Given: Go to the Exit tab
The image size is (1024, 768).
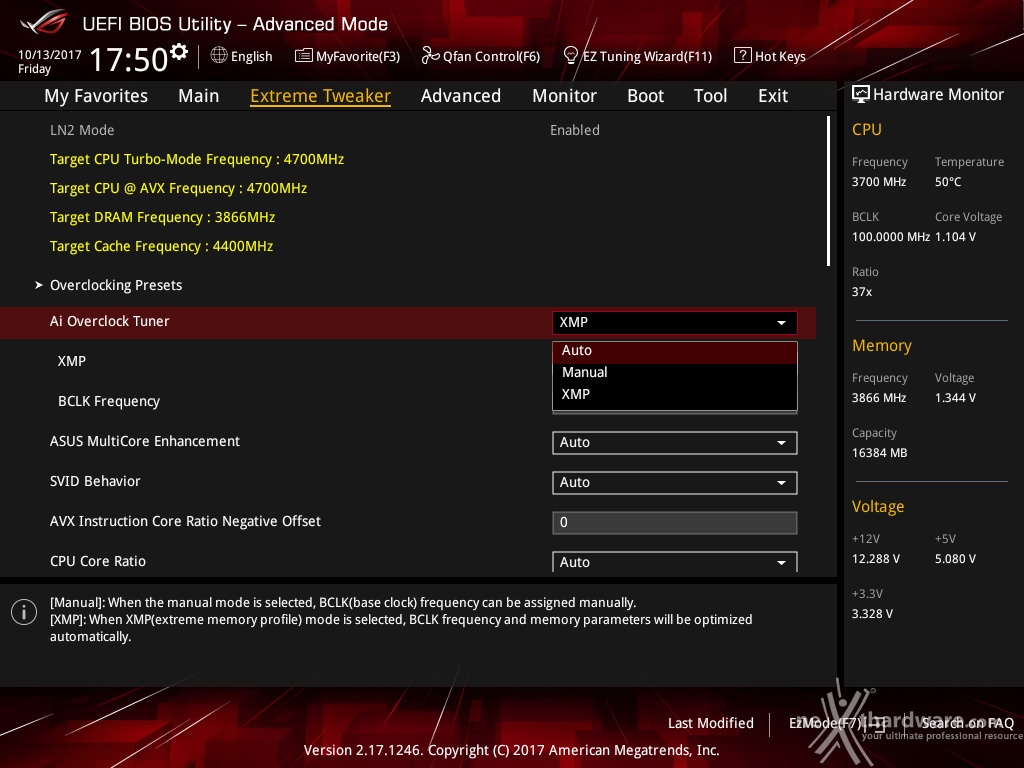Looking at the screenshot, I should (x=773, y=96).
